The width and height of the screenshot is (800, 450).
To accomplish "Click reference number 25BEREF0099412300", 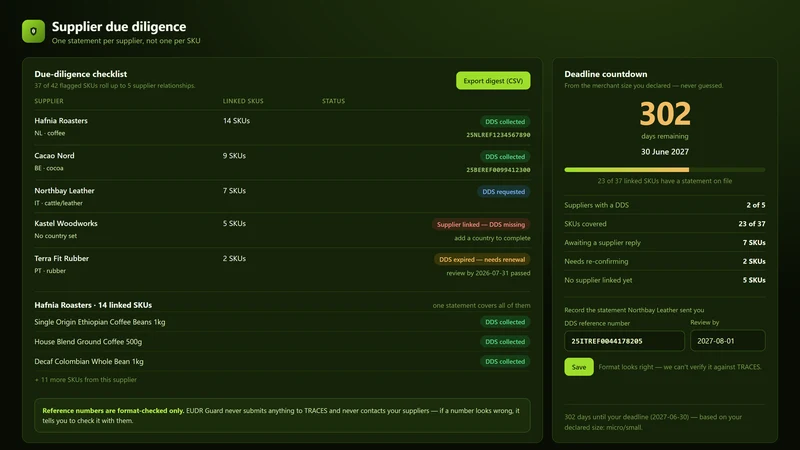I will click(x=498, y=170).
